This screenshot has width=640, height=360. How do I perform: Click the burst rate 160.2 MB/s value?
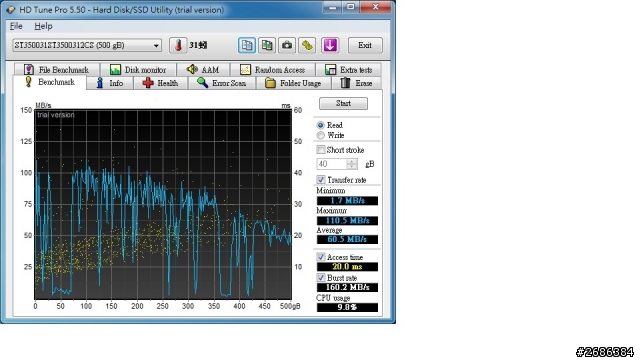tap(347, 287)
